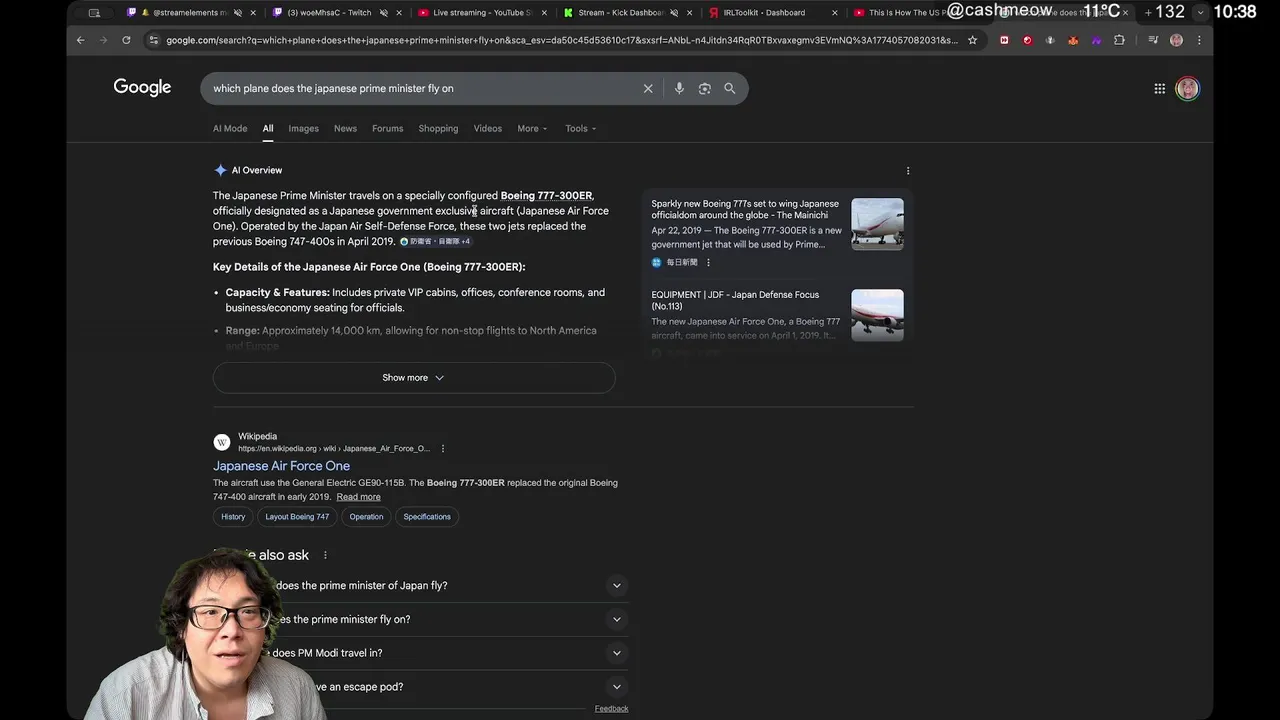Image resolution: width=1280 pixels, height=720 pixels.
Task: Reload the page with the refresh icon
Action: point(126,40)
